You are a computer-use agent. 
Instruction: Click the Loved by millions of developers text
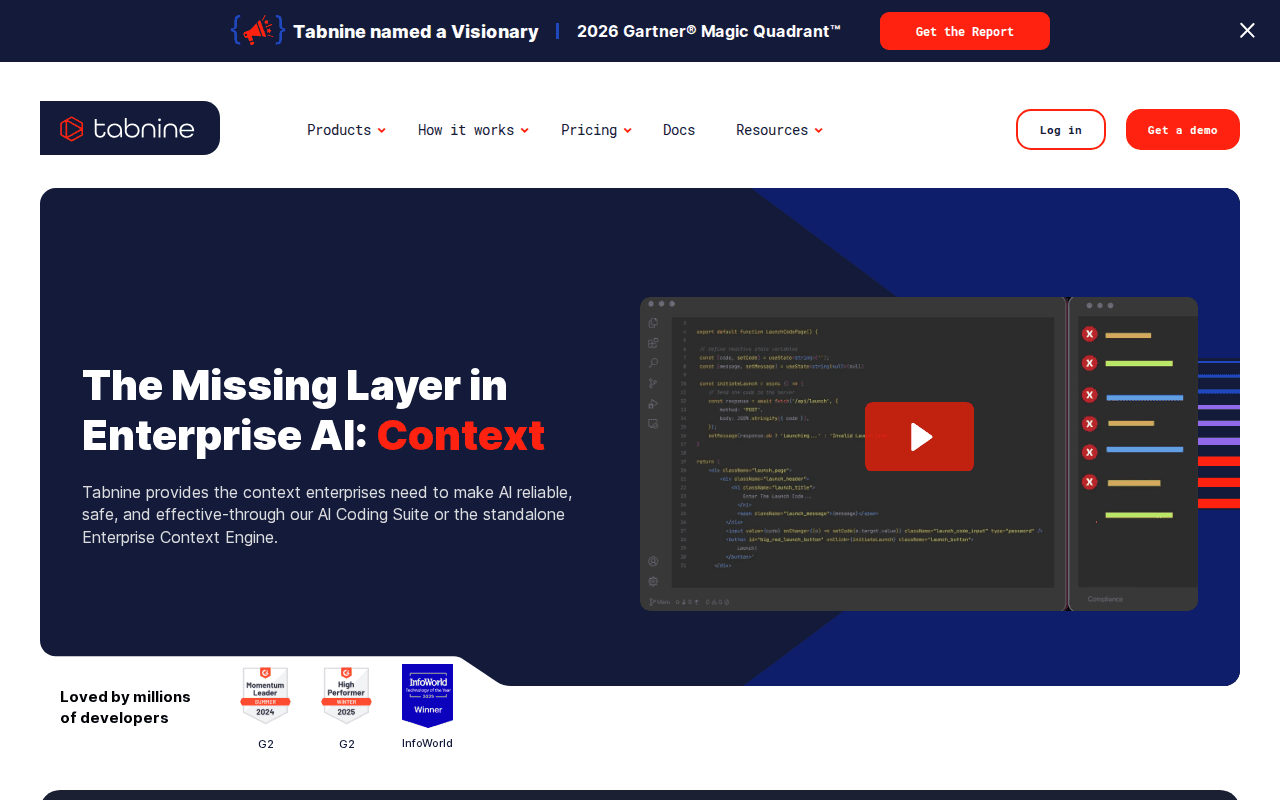[125, 707]
